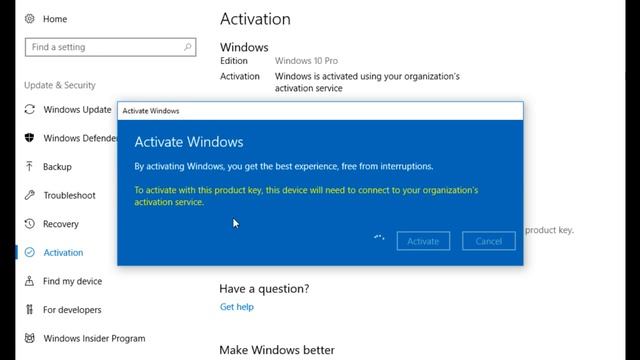Go to the Windows Defender section
Viewport: 640px width, 360px height.
(80, 138)
